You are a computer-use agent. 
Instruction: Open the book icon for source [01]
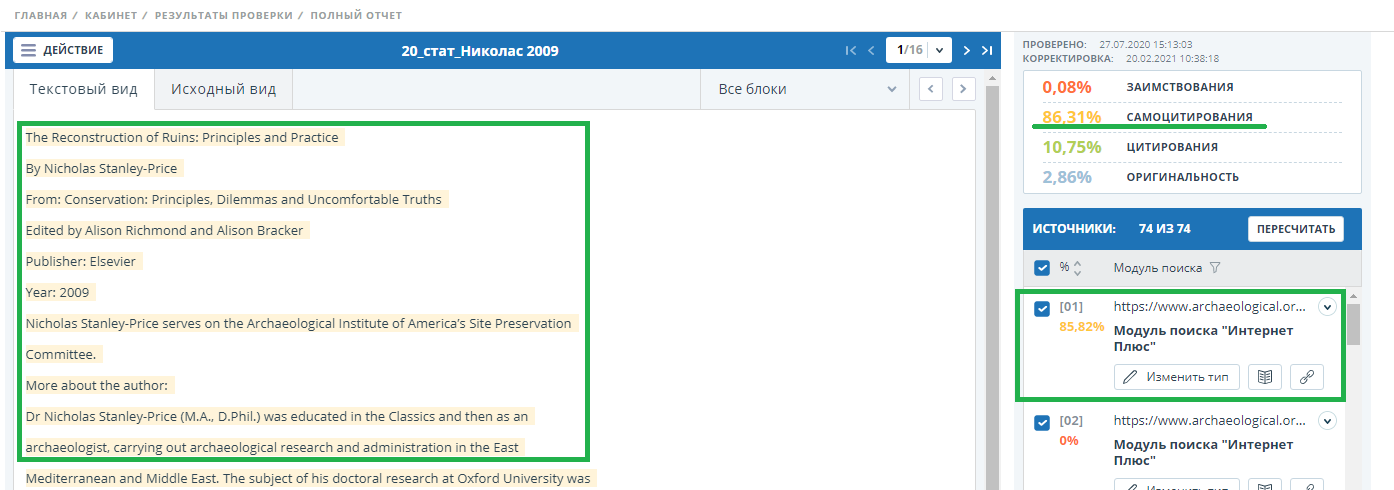(x=1265, y=377)
